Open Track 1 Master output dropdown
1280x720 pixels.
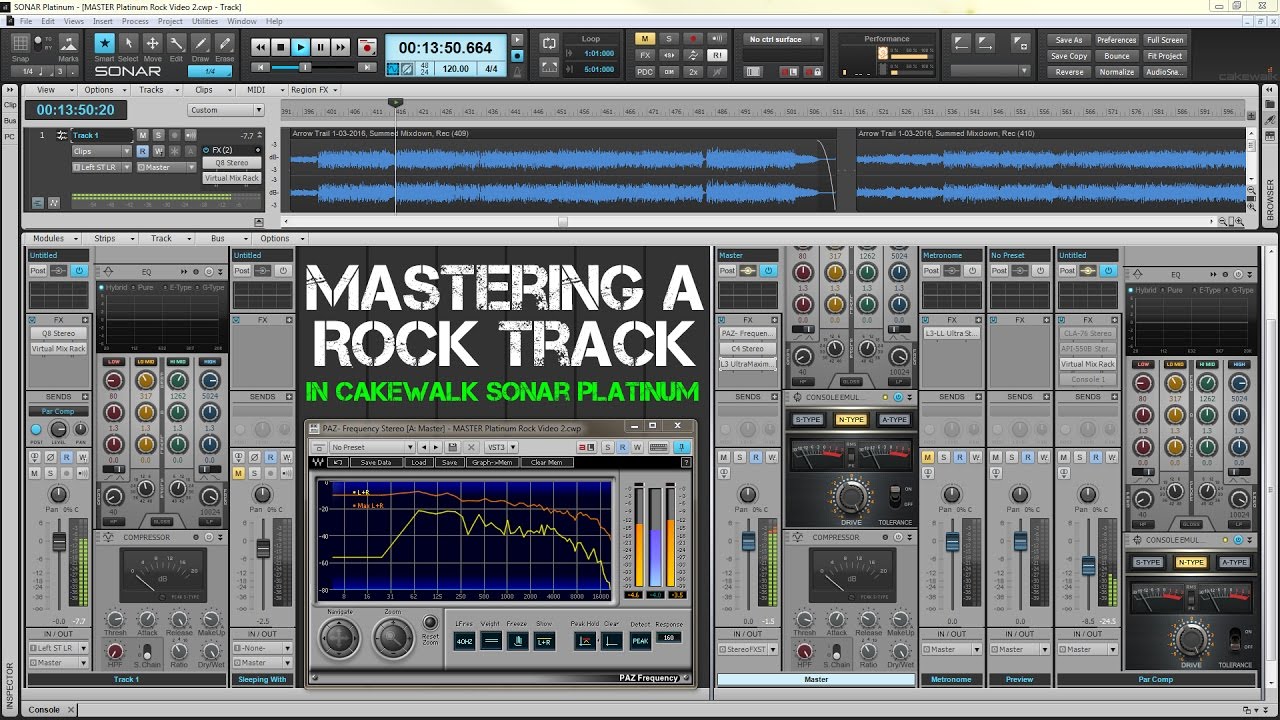(166, 167)
